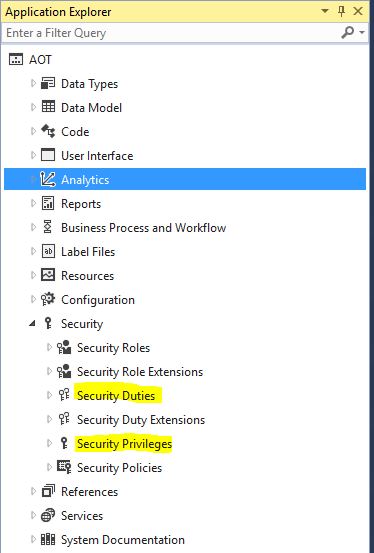Image resolution: width=374 pixels, height=553 pixels.
Task: Click the Security Policies icon
Action: pos(64,467)
